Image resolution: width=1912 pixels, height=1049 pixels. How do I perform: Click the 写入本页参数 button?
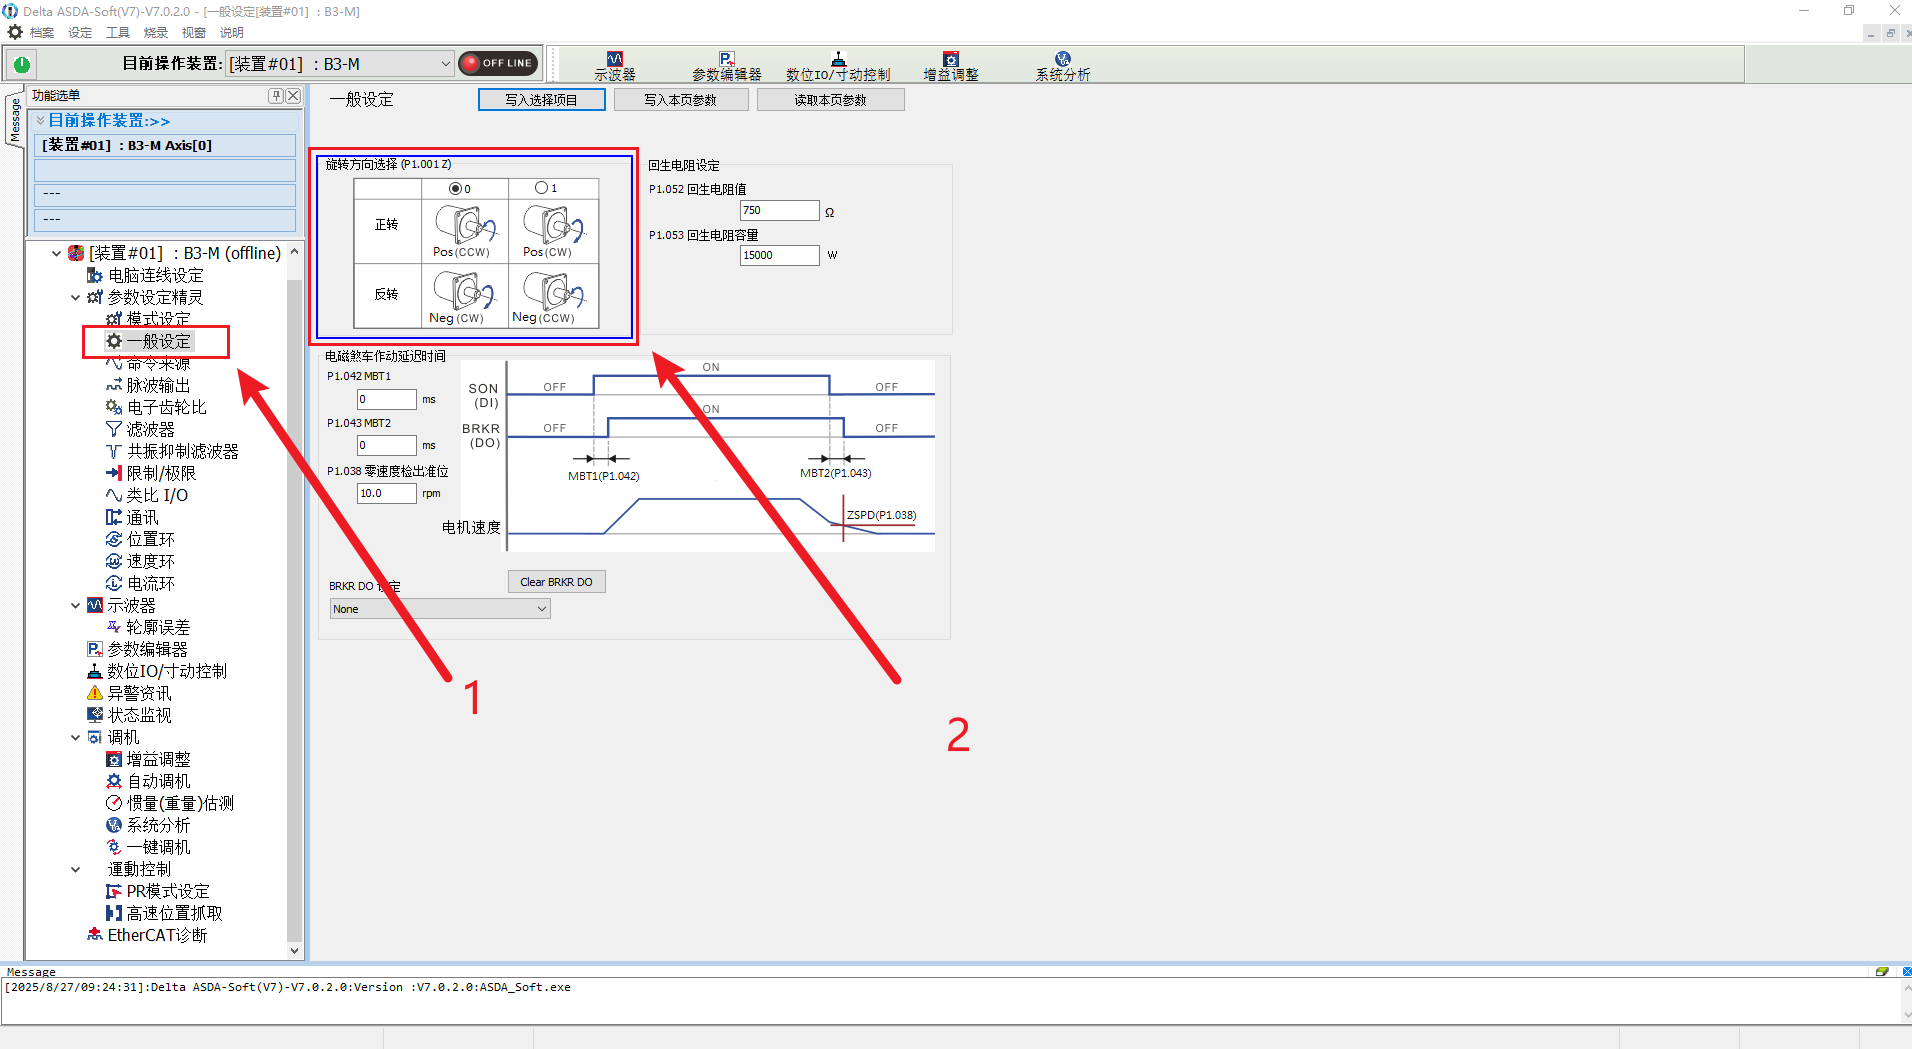click(x=680, y=100)
